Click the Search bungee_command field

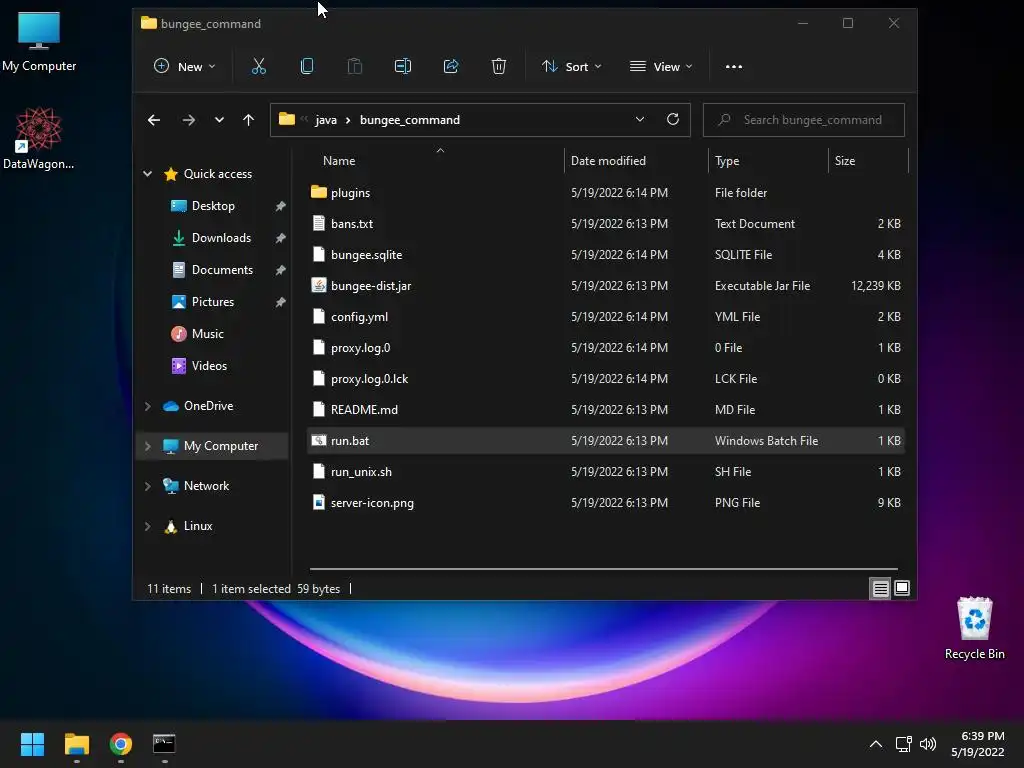point(804,120)
